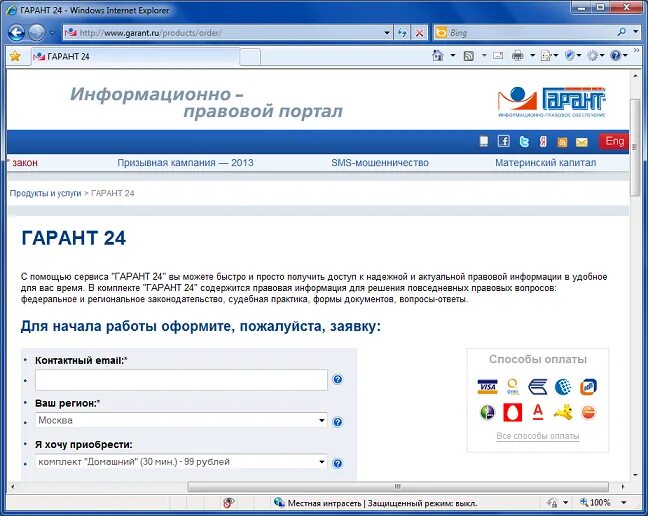Screen dimensions: 648x516
Task: Click the vertical scrollbar down arrow
Action: 636,475
